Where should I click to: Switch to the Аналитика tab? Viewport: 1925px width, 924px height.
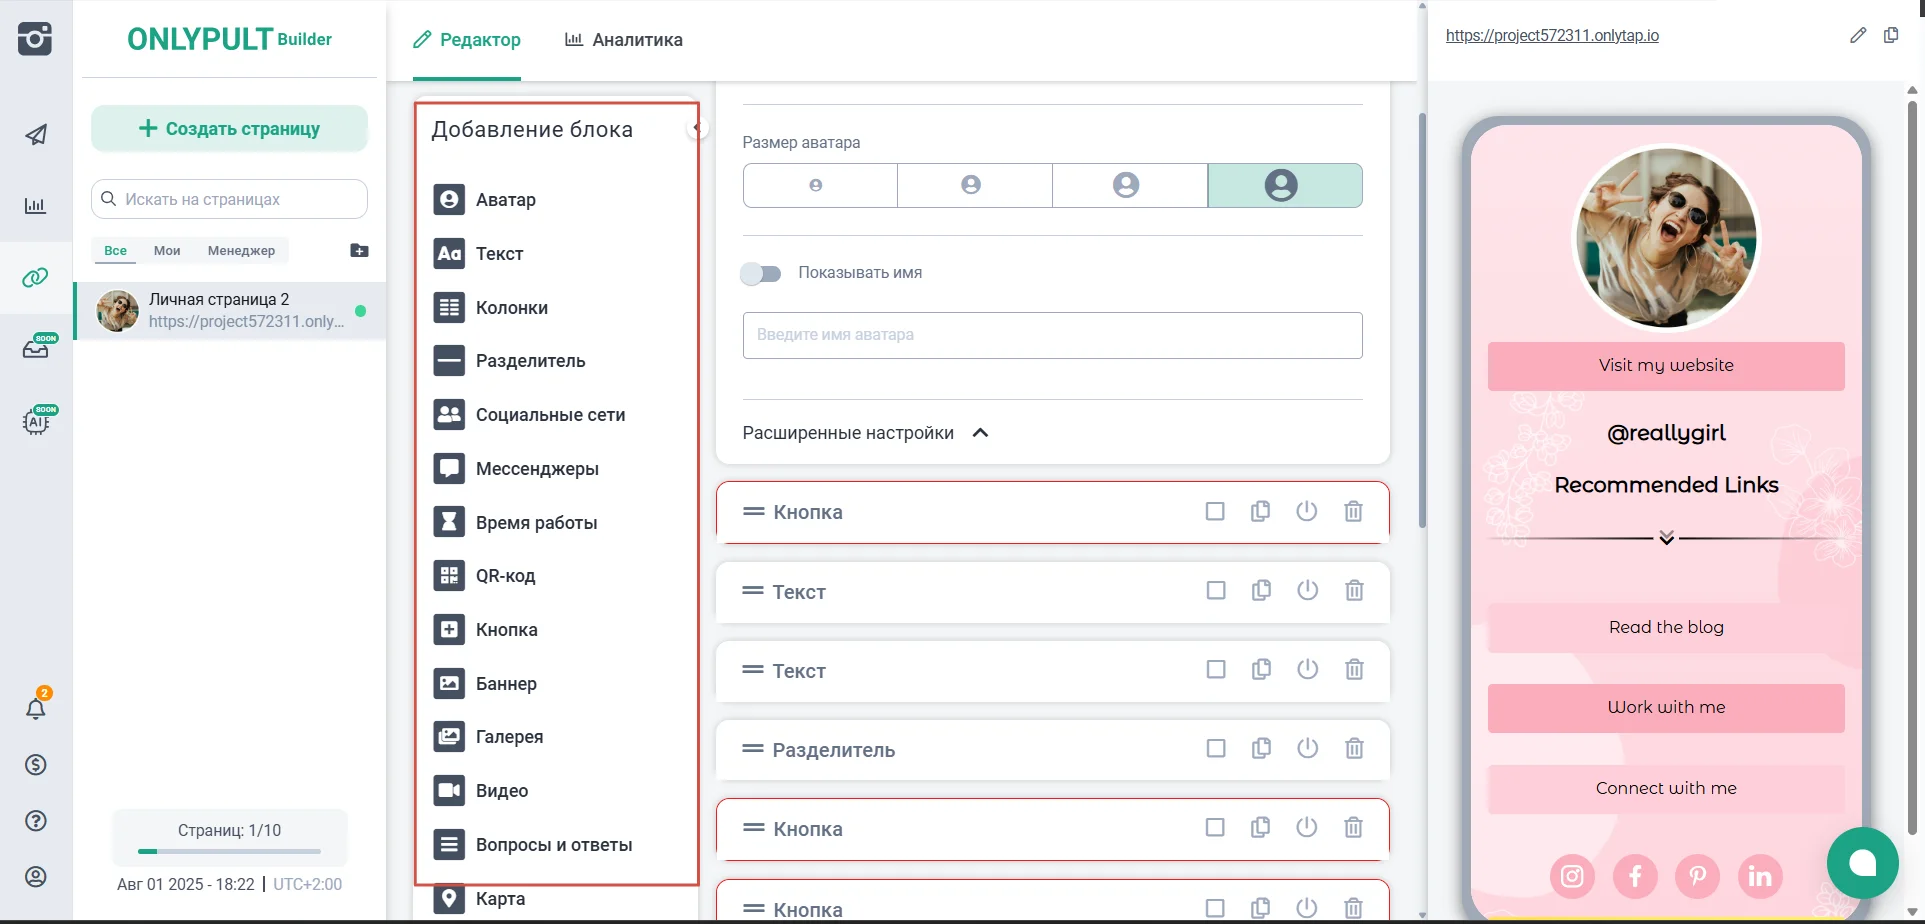(x=624, y=40)
